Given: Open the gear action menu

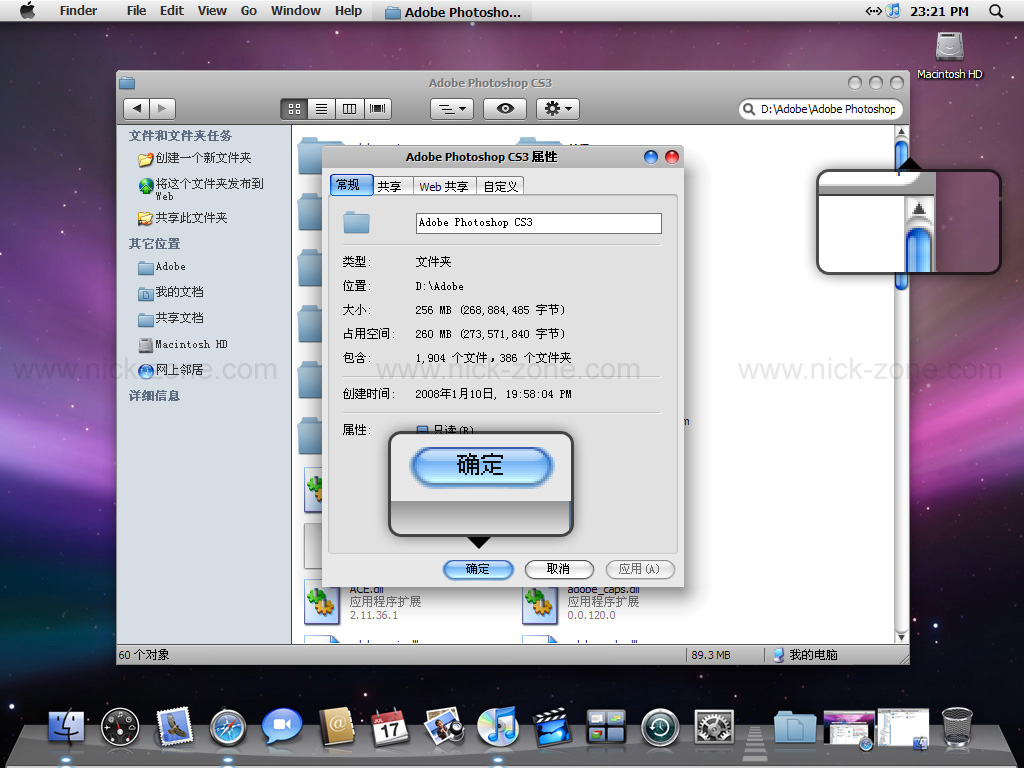Looking at the screenshot, I should (x=558, y=109).
